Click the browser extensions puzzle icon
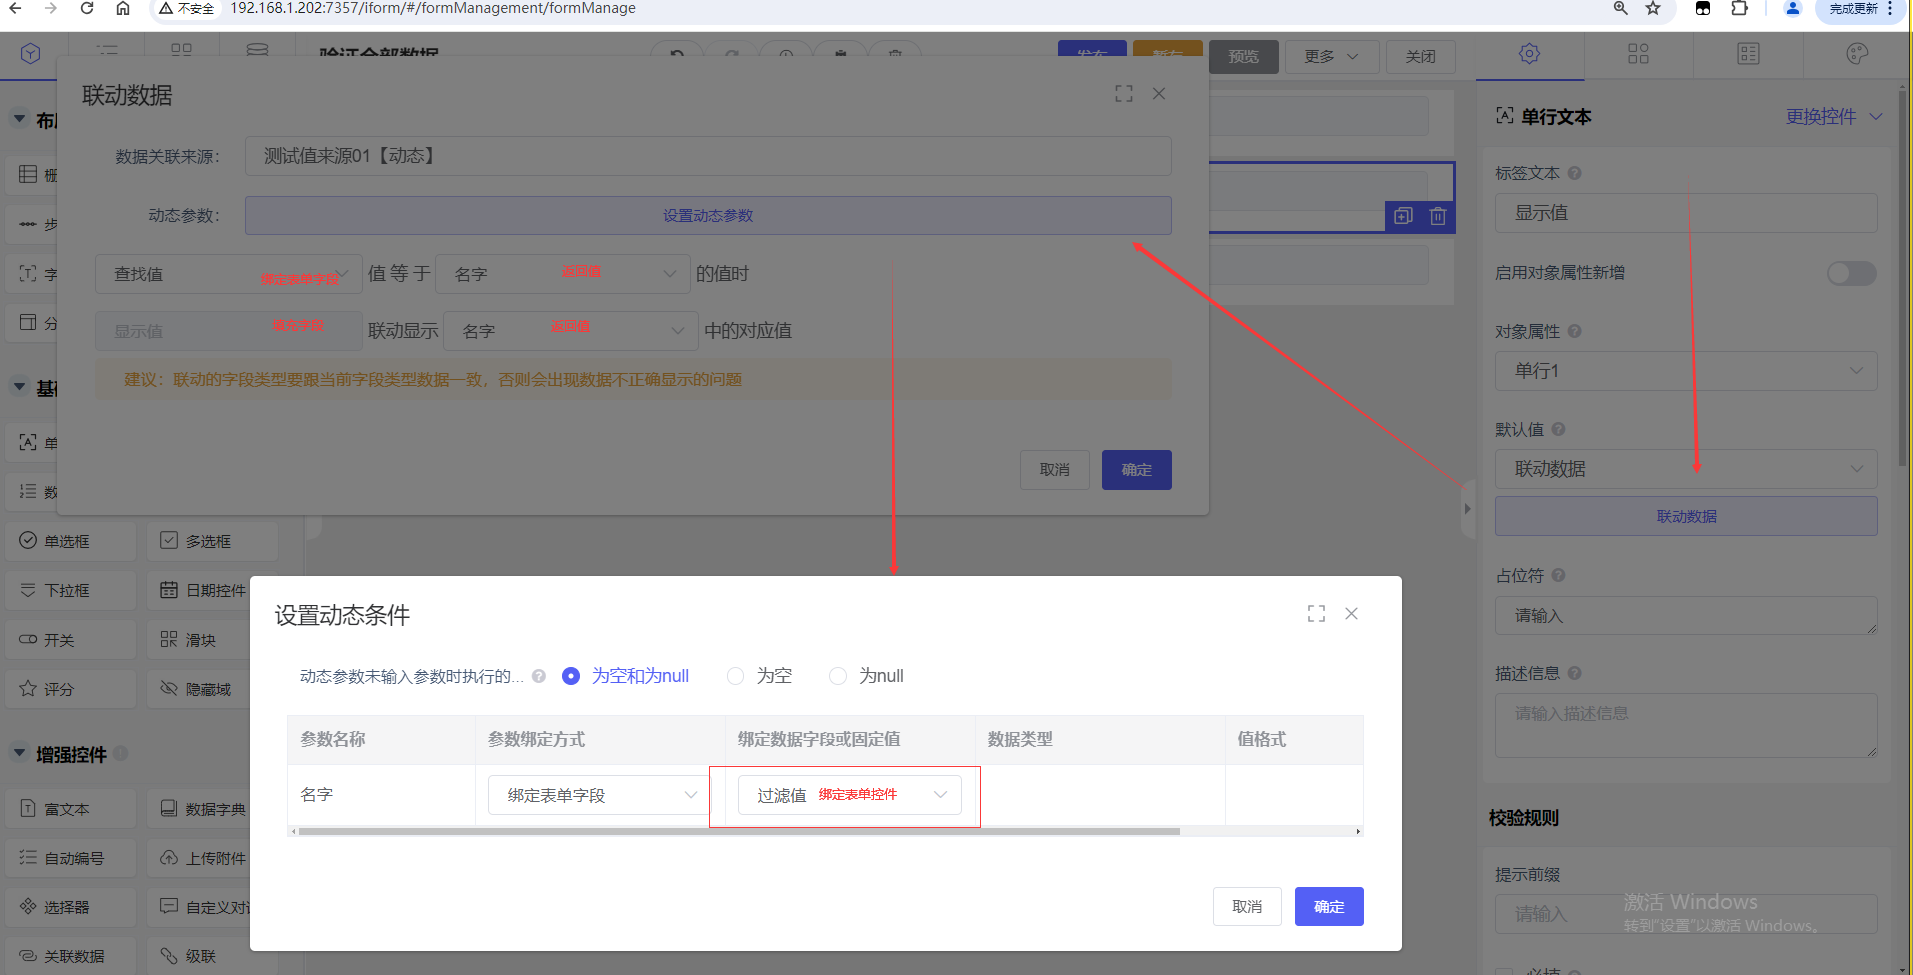 [x=1739, y=9]
